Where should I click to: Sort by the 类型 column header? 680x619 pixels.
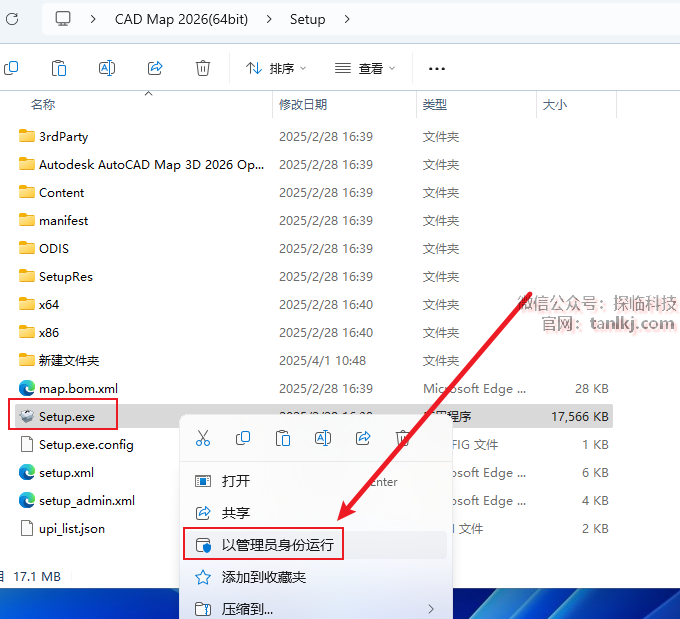click(435, 105)
